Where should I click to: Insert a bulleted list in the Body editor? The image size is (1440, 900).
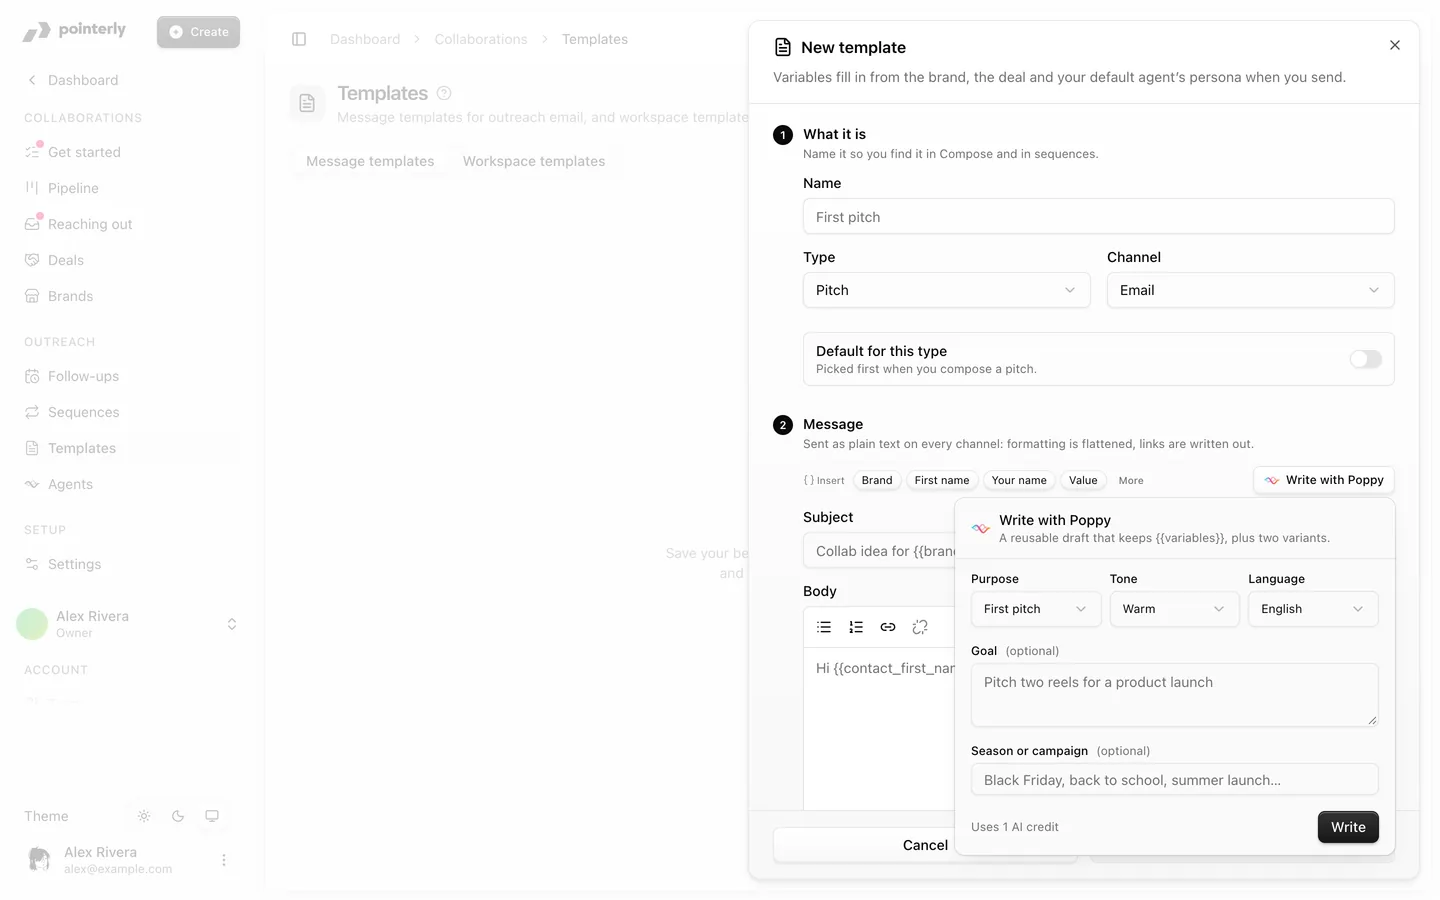click(824, 627)
